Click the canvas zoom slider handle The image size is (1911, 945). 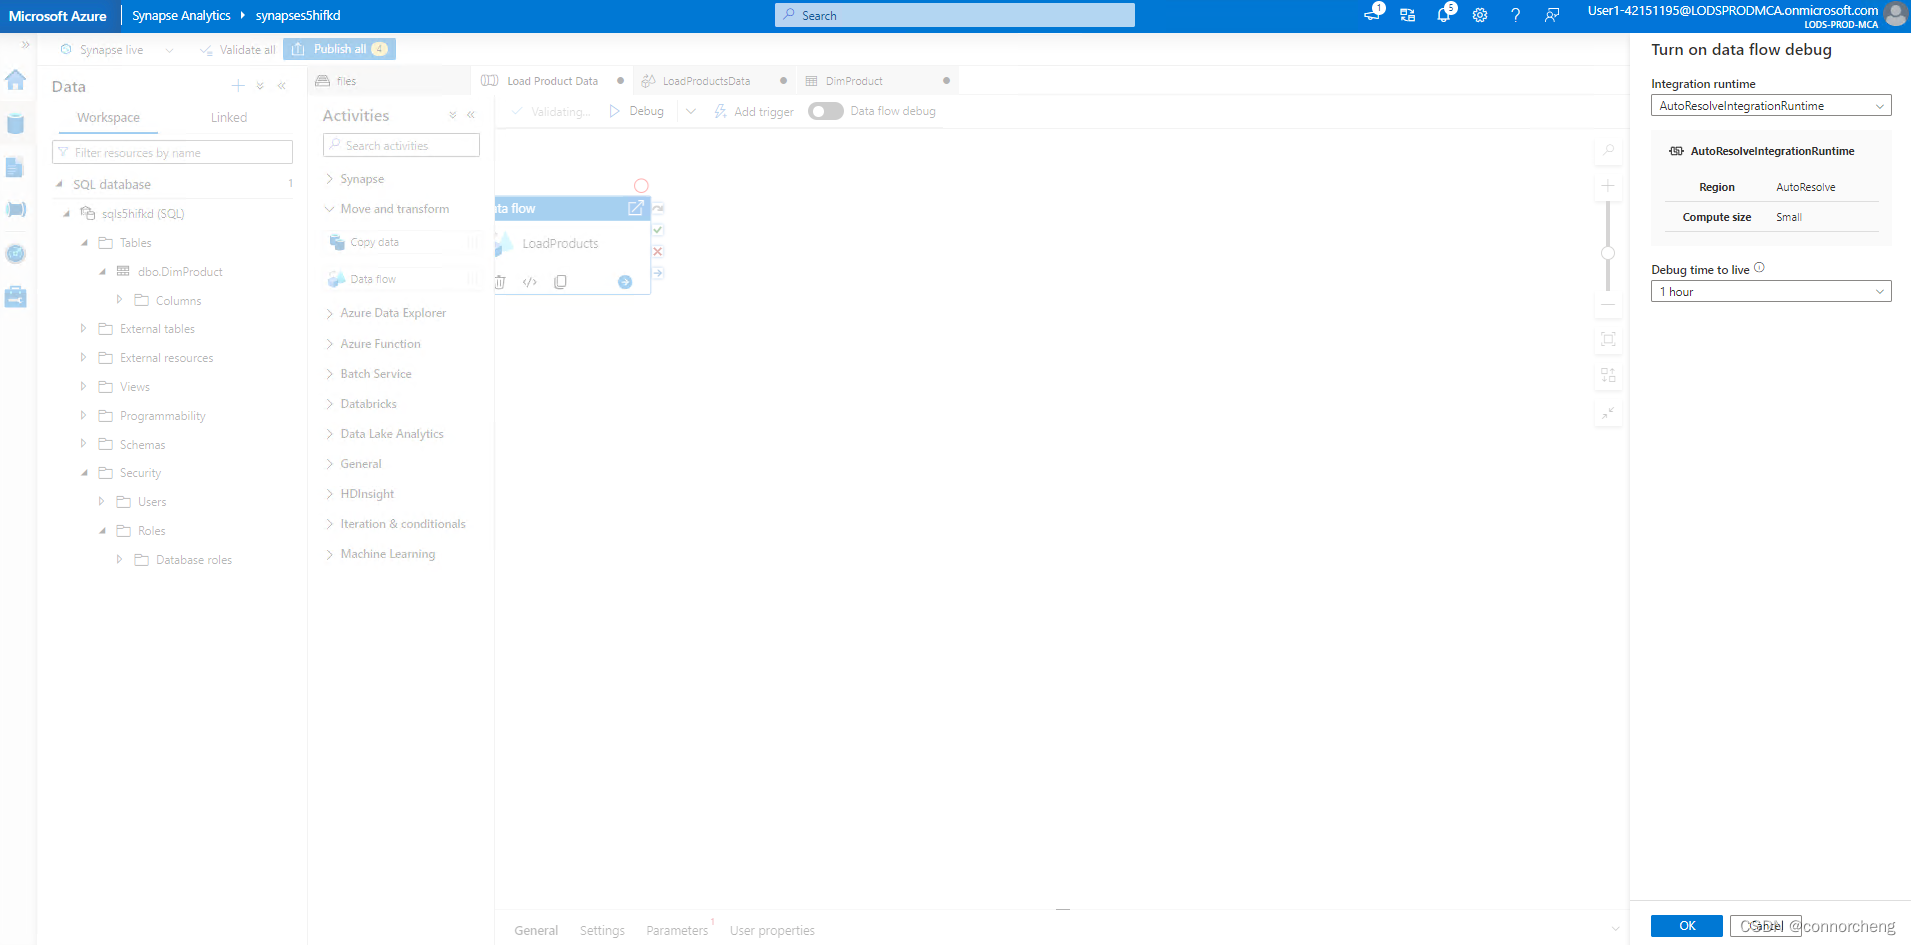(1608, 253)
